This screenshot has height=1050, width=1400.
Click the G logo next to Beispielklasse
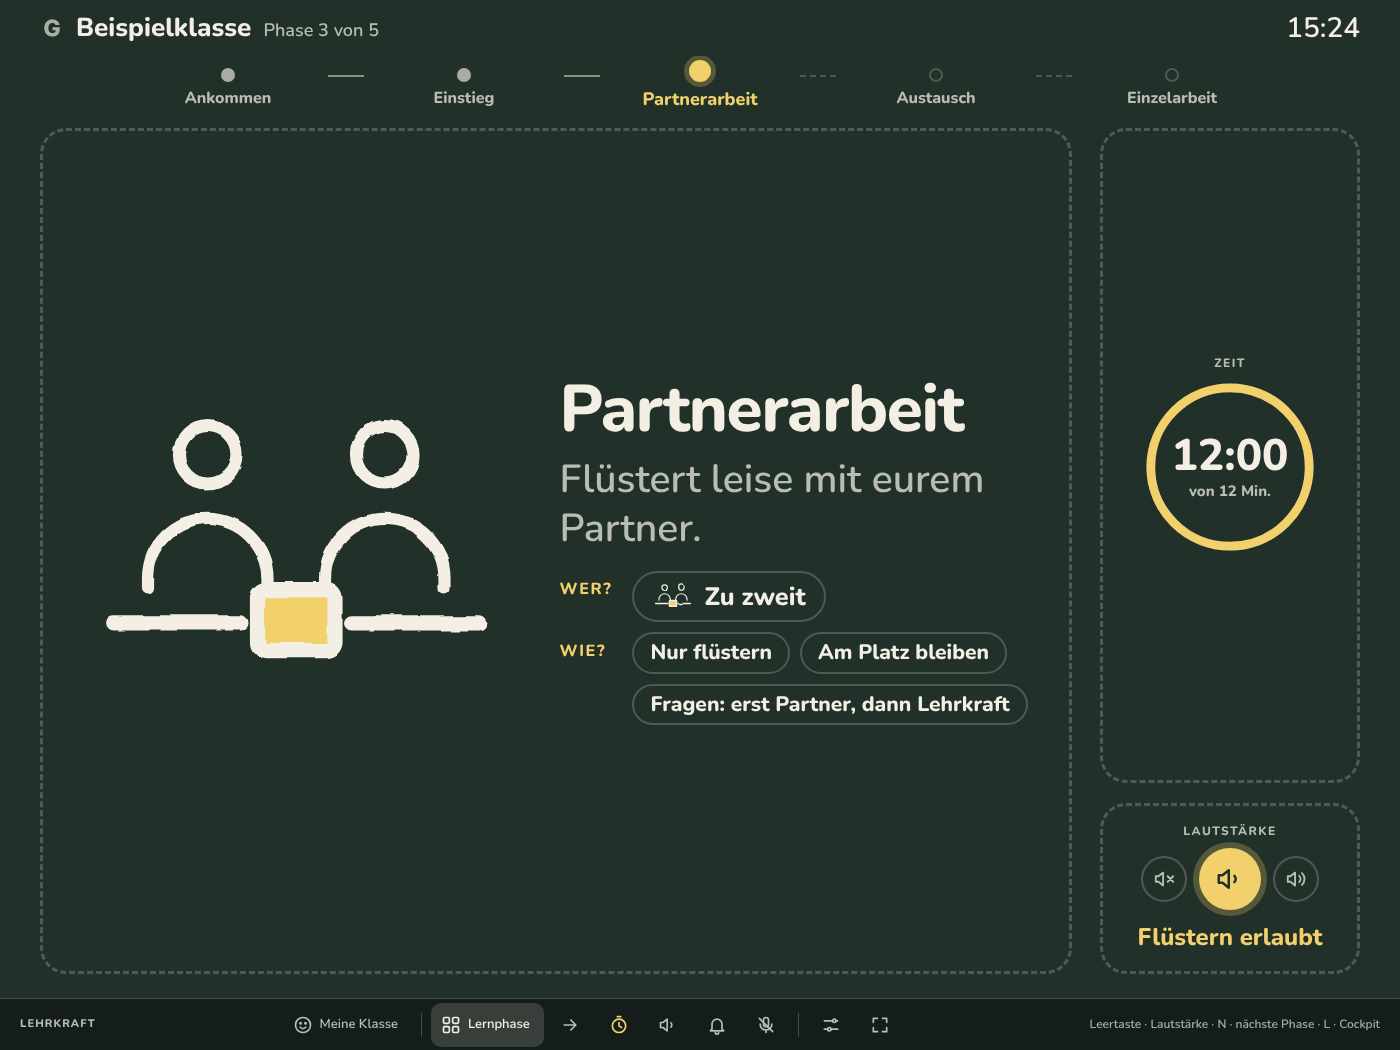tap(52, 29)
